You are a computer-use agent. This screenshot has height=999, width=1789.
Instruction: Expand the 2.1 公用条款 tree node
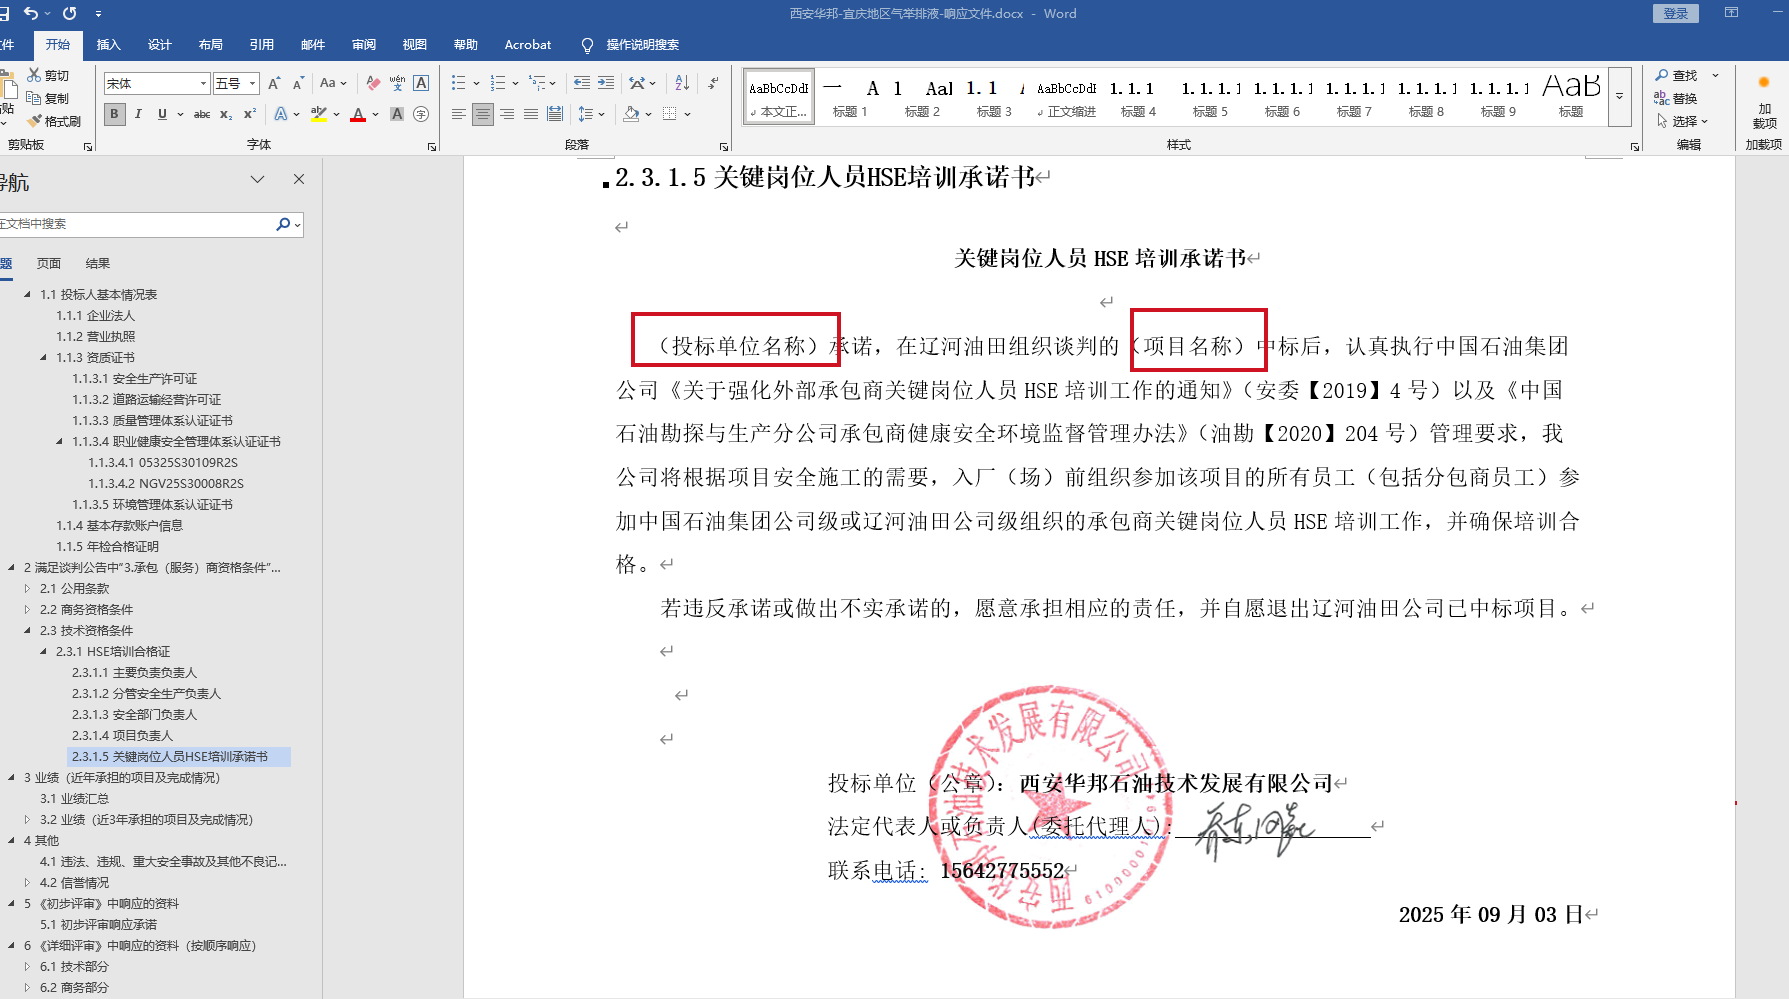(x=28, y=588)
